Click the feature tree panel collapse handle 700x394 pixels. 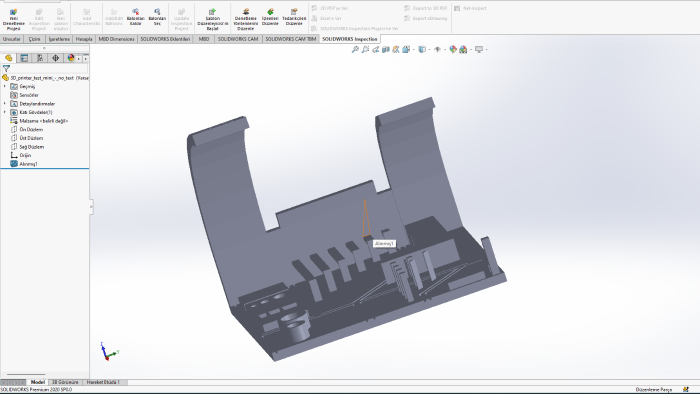tap(92, 207)
